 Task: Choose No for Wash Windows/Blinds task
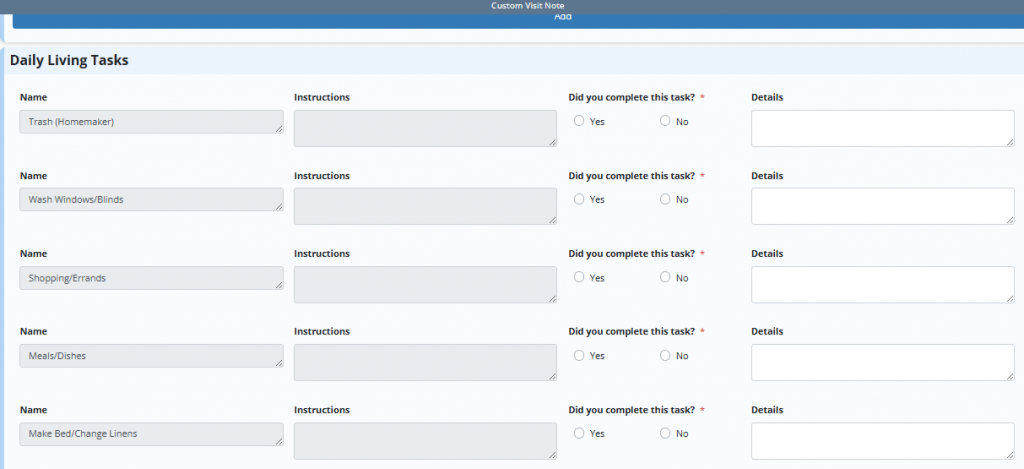(665, 199)
